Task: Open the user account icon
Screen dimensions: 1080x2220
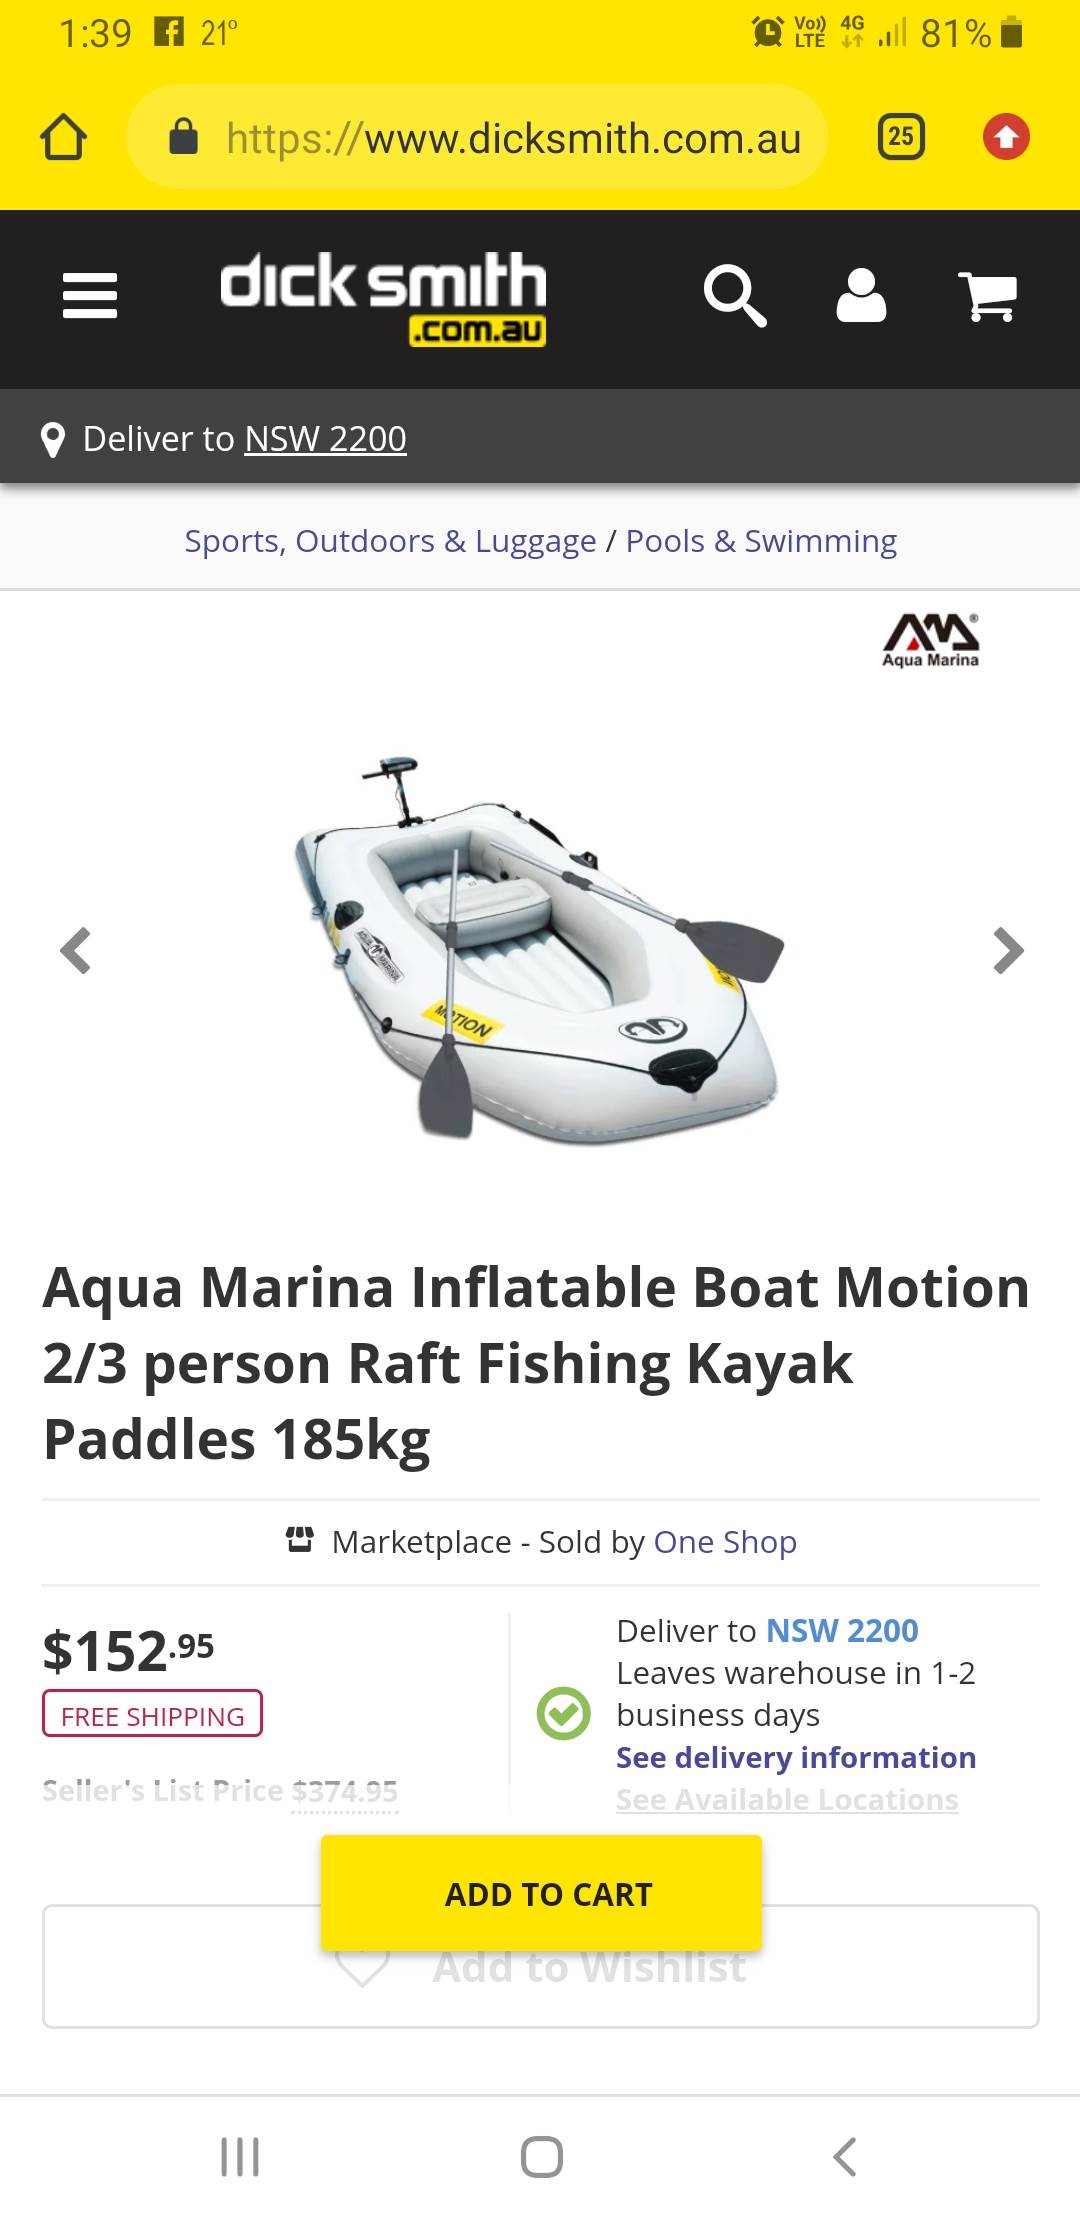Action: [861, 296]
